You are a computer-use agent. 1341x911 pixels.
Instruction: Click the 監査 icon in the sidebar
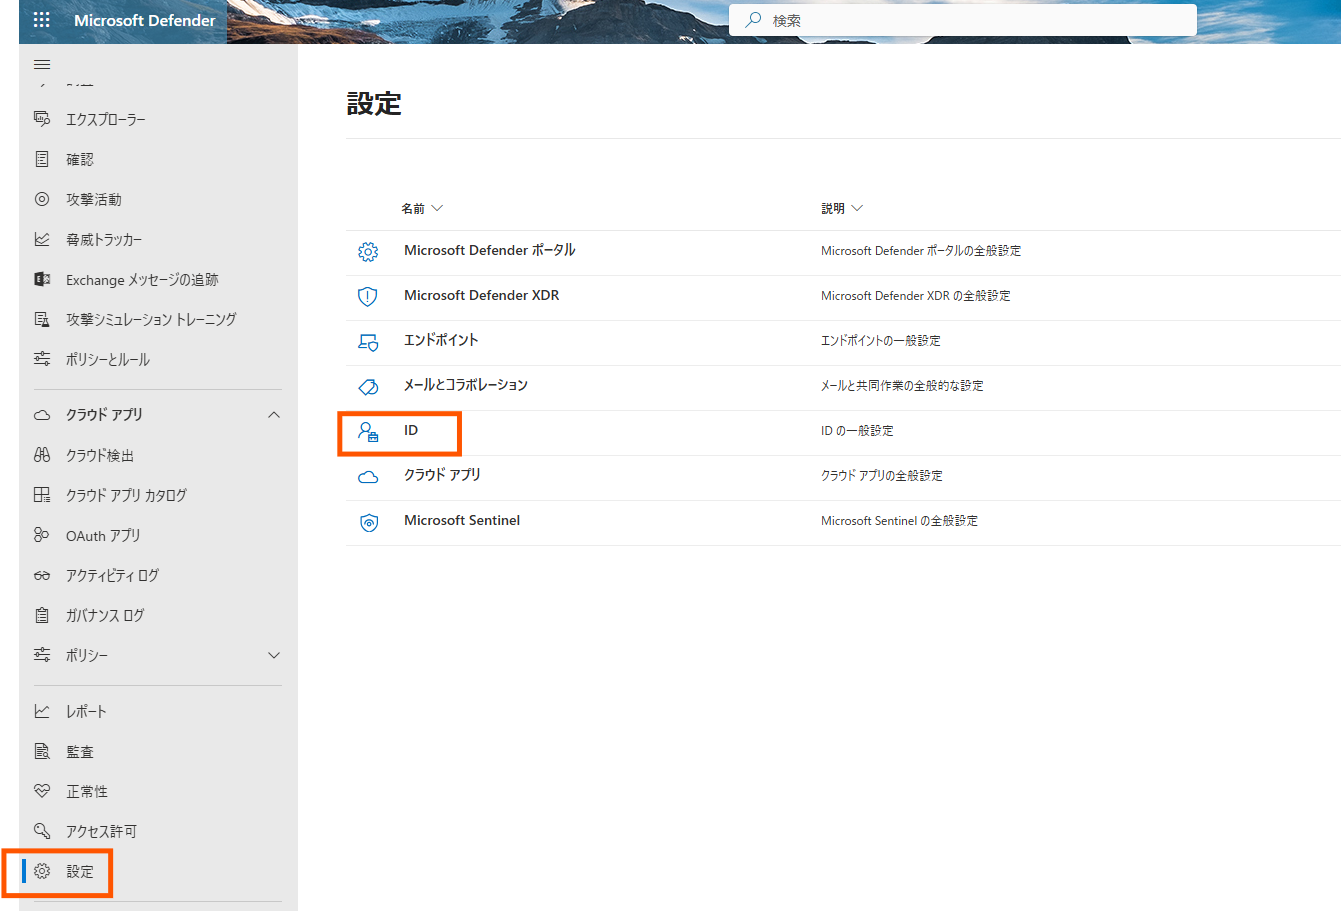pos(41,750)
